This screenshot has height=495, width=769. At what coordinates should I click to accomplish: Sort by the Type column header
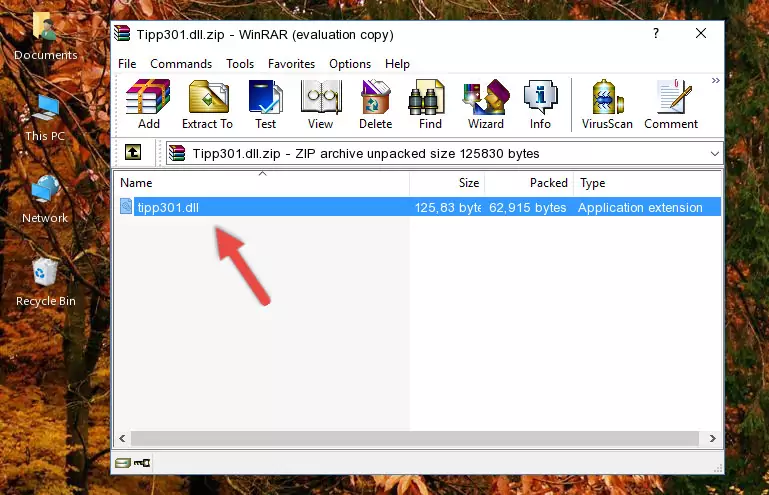point(647,183)
